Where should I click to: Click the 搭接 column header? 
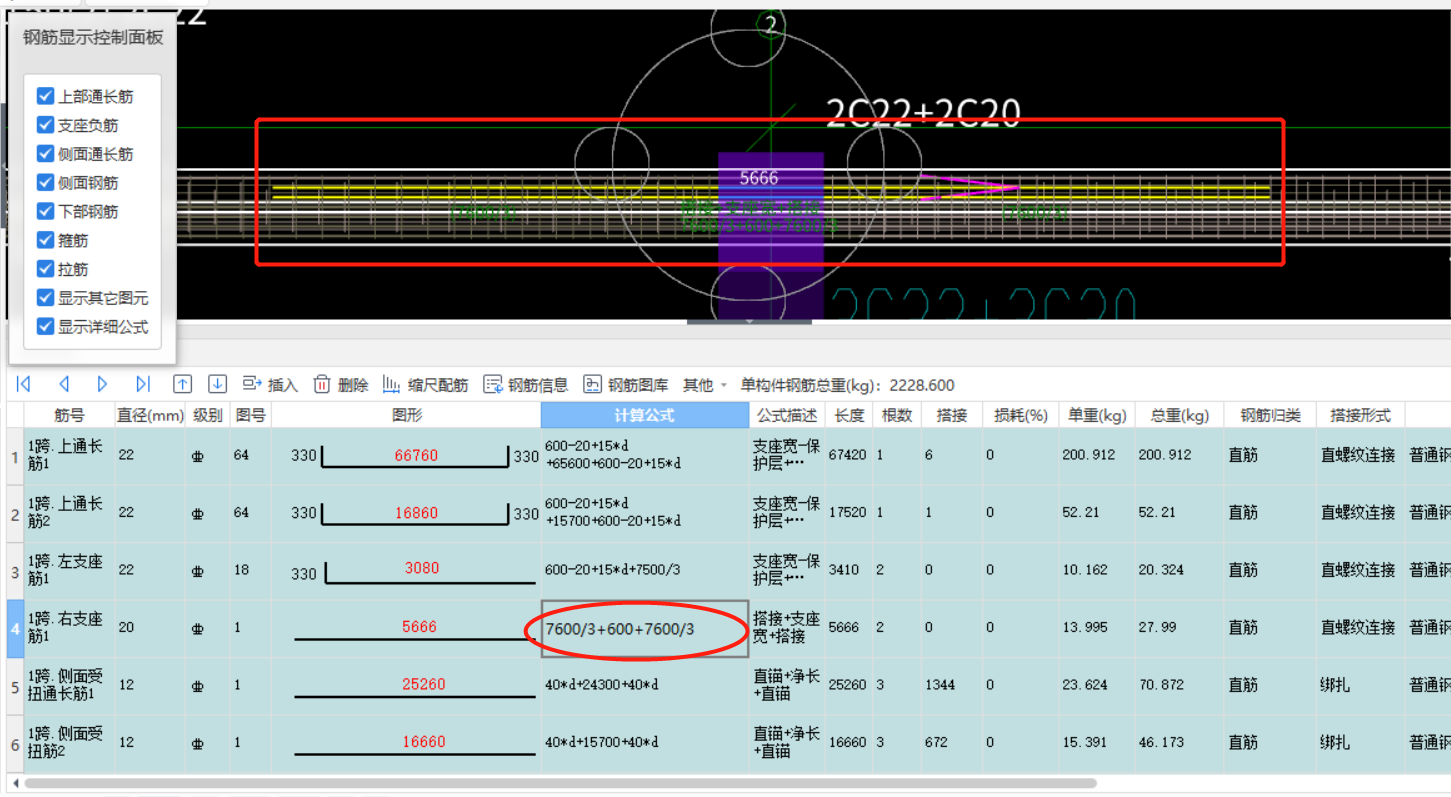[950, 415]
